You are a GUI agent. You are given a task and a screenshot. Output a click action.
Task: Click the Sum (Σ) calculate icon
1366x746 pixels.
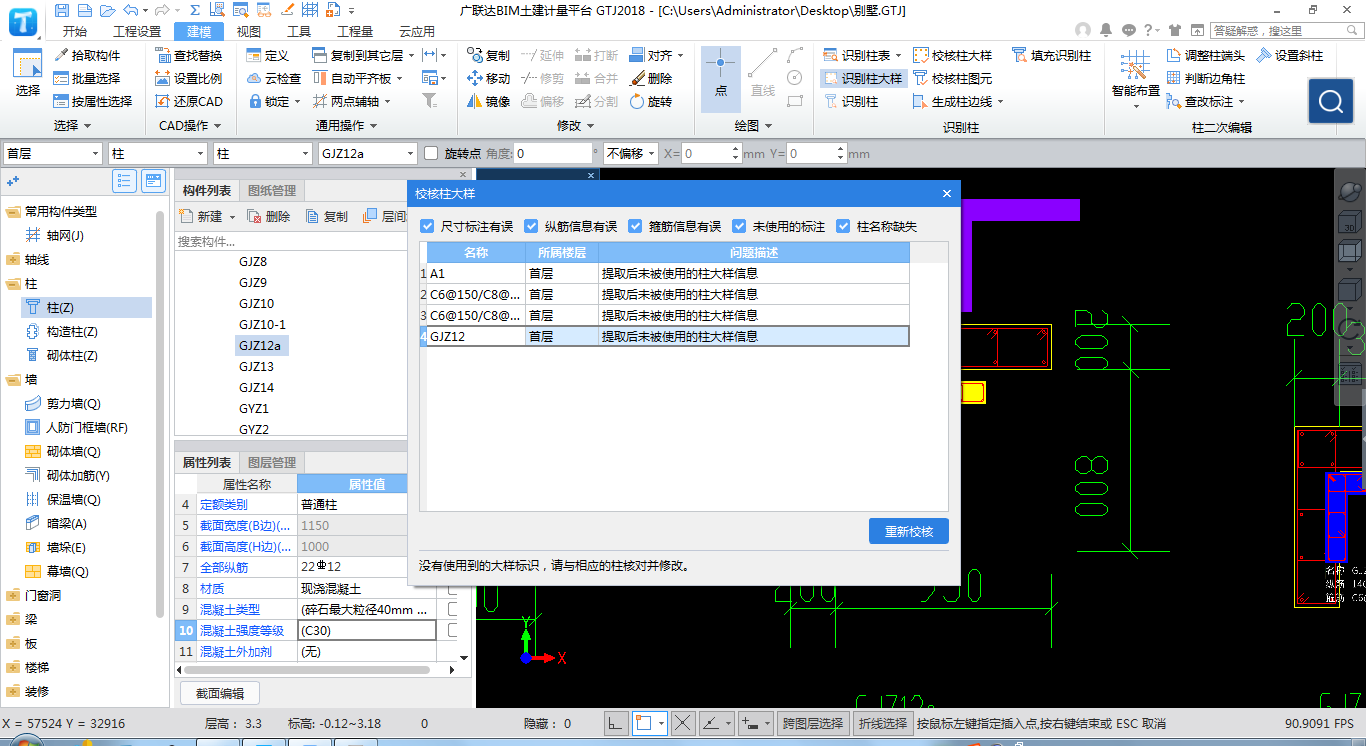click(195, 10)
